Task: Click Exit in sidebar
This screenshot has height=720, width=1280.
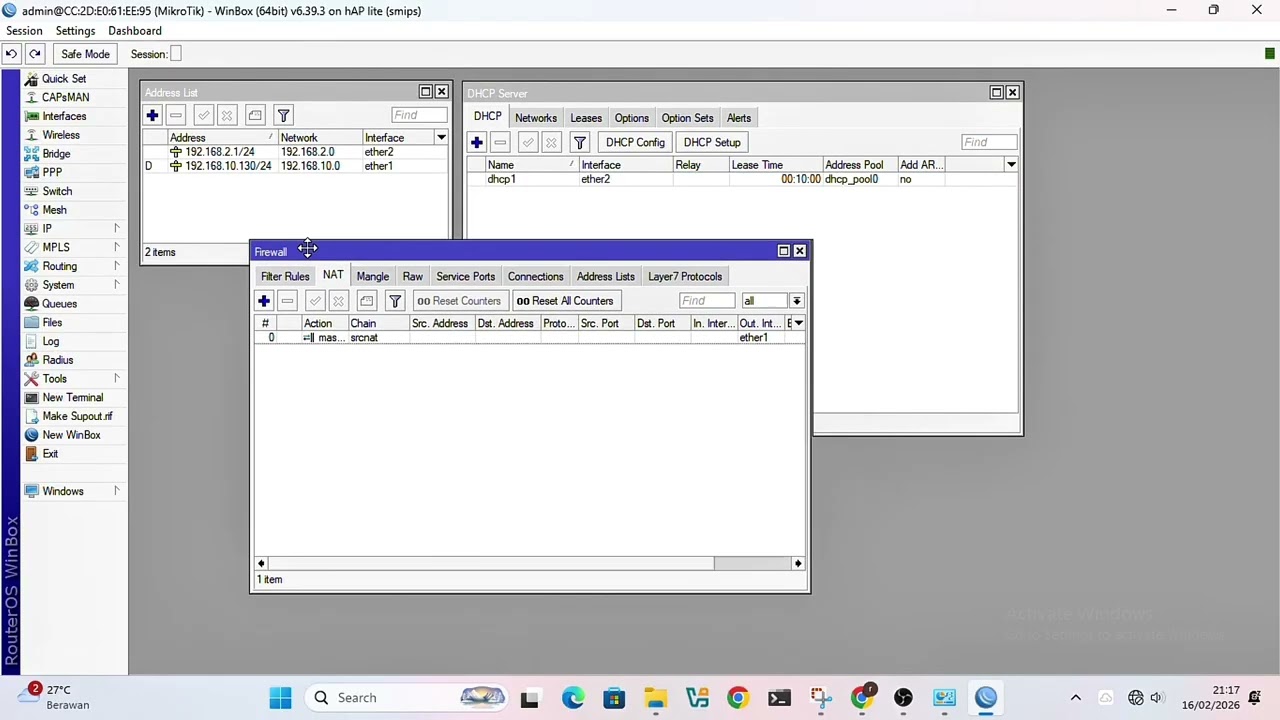Action: (x=50, y=454)
